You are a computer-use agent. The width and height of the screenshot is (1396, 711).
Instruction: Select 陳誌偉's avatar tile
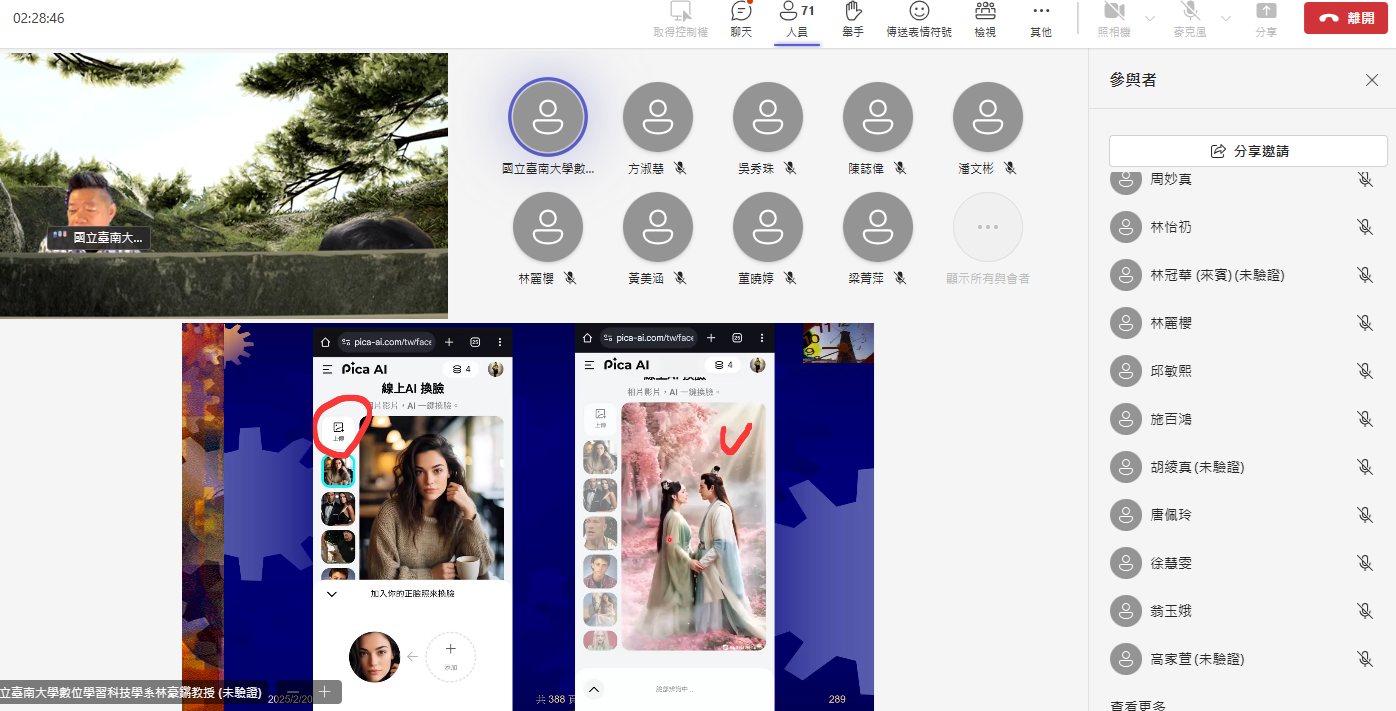click(x=878, y=117)
